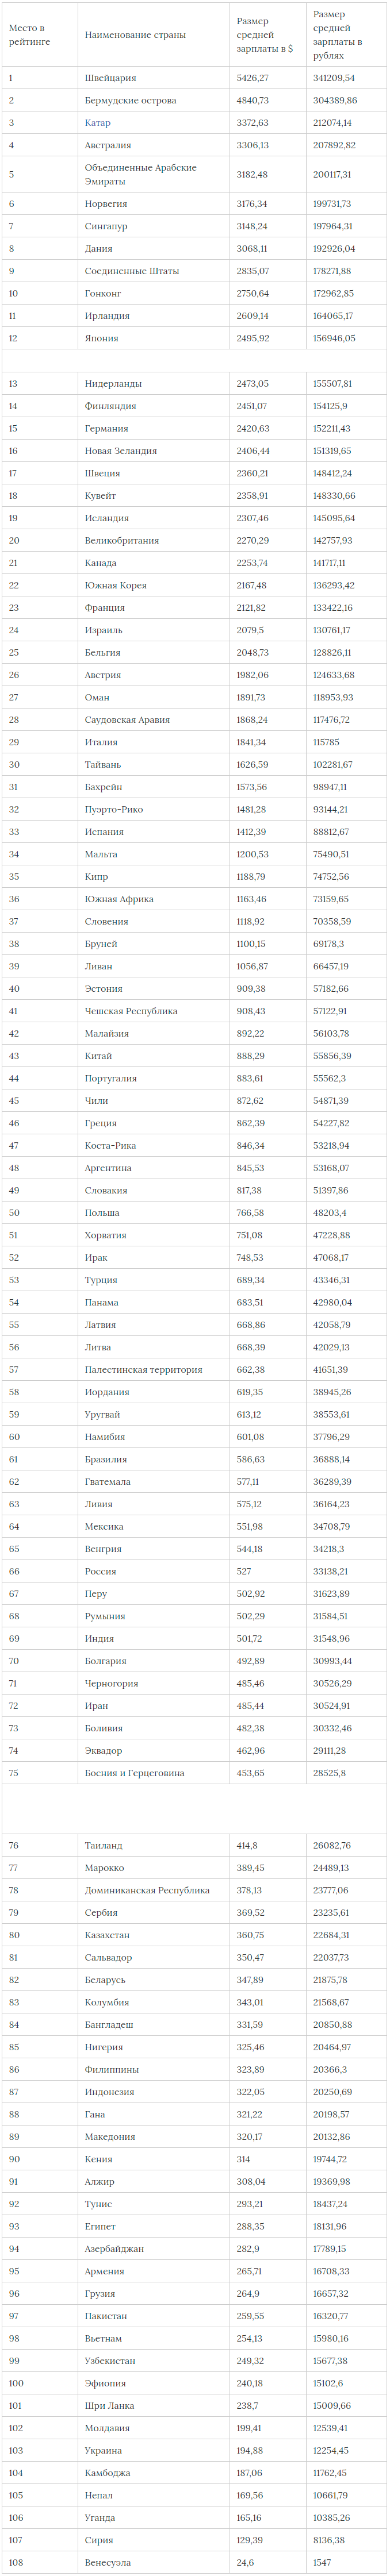Screen dimensions: 390x2576
Task: Select the Соединенные Штаты row name
Action: [154, 271]
